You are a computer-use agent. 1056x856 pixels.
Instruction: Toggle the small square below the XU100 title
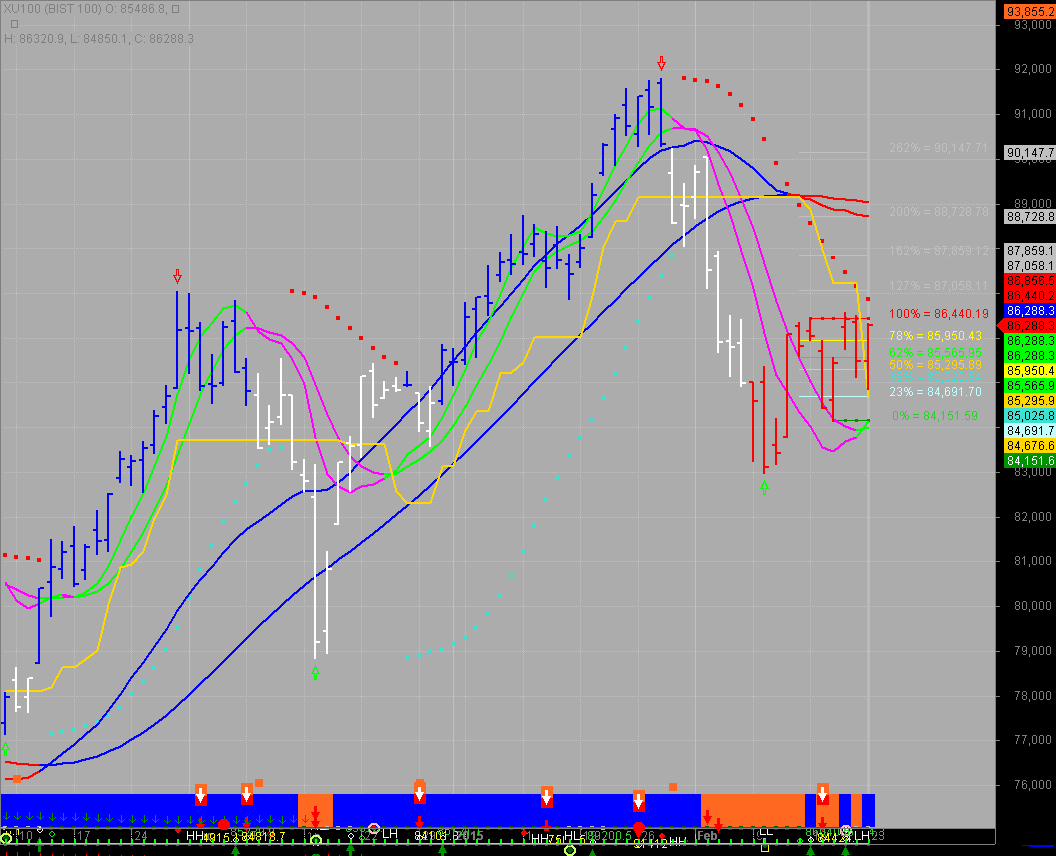(14, 23)
